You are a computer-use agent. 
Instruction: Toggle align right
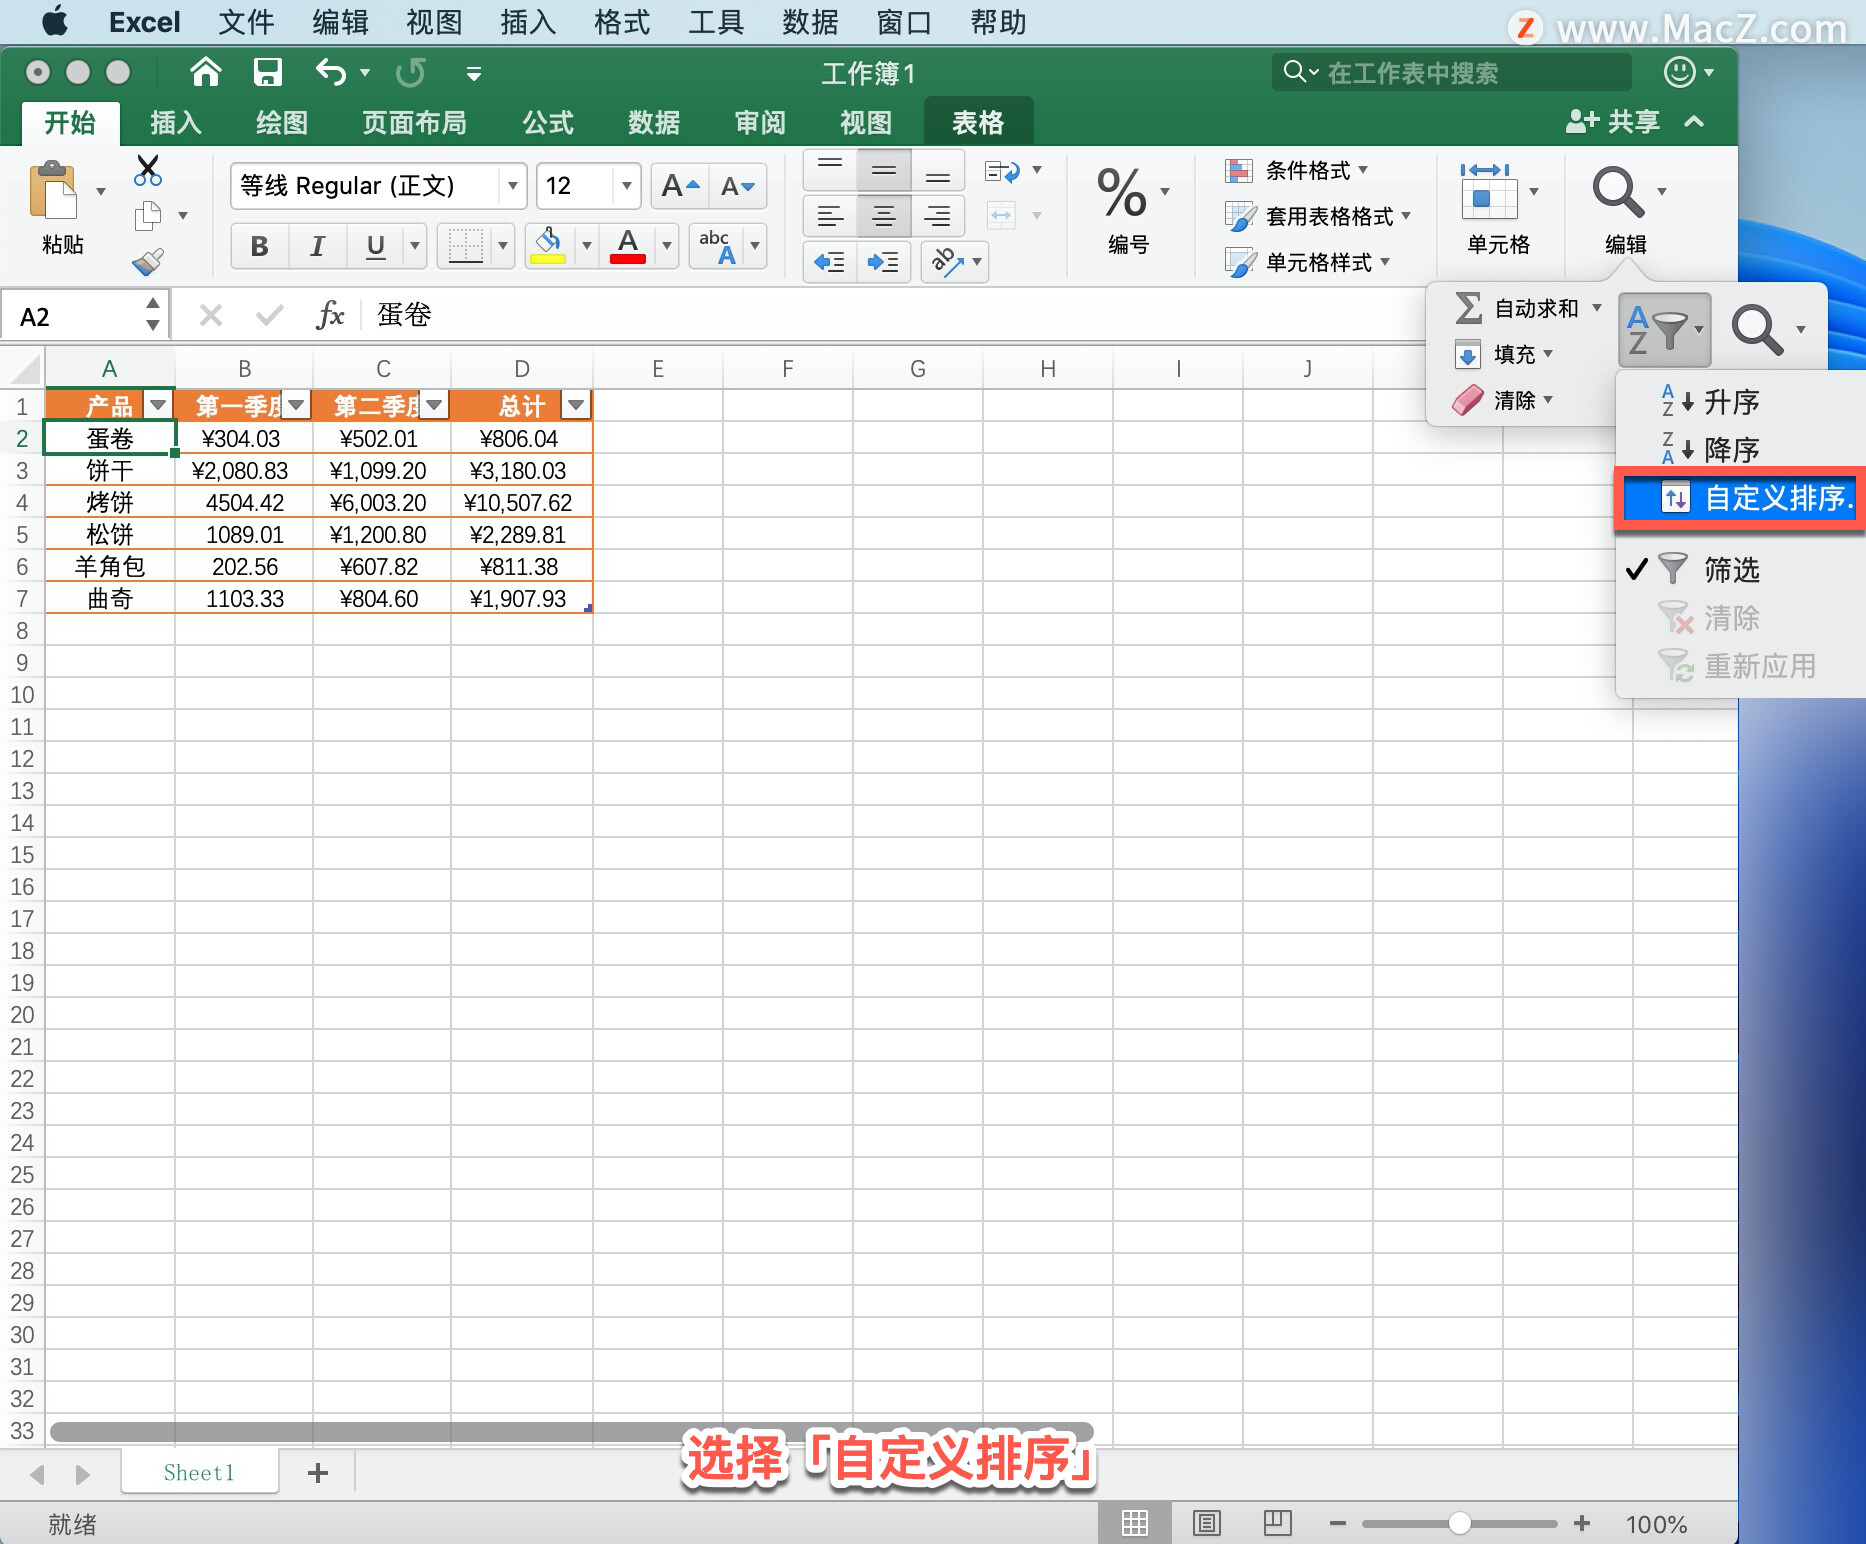pos(937,216)
